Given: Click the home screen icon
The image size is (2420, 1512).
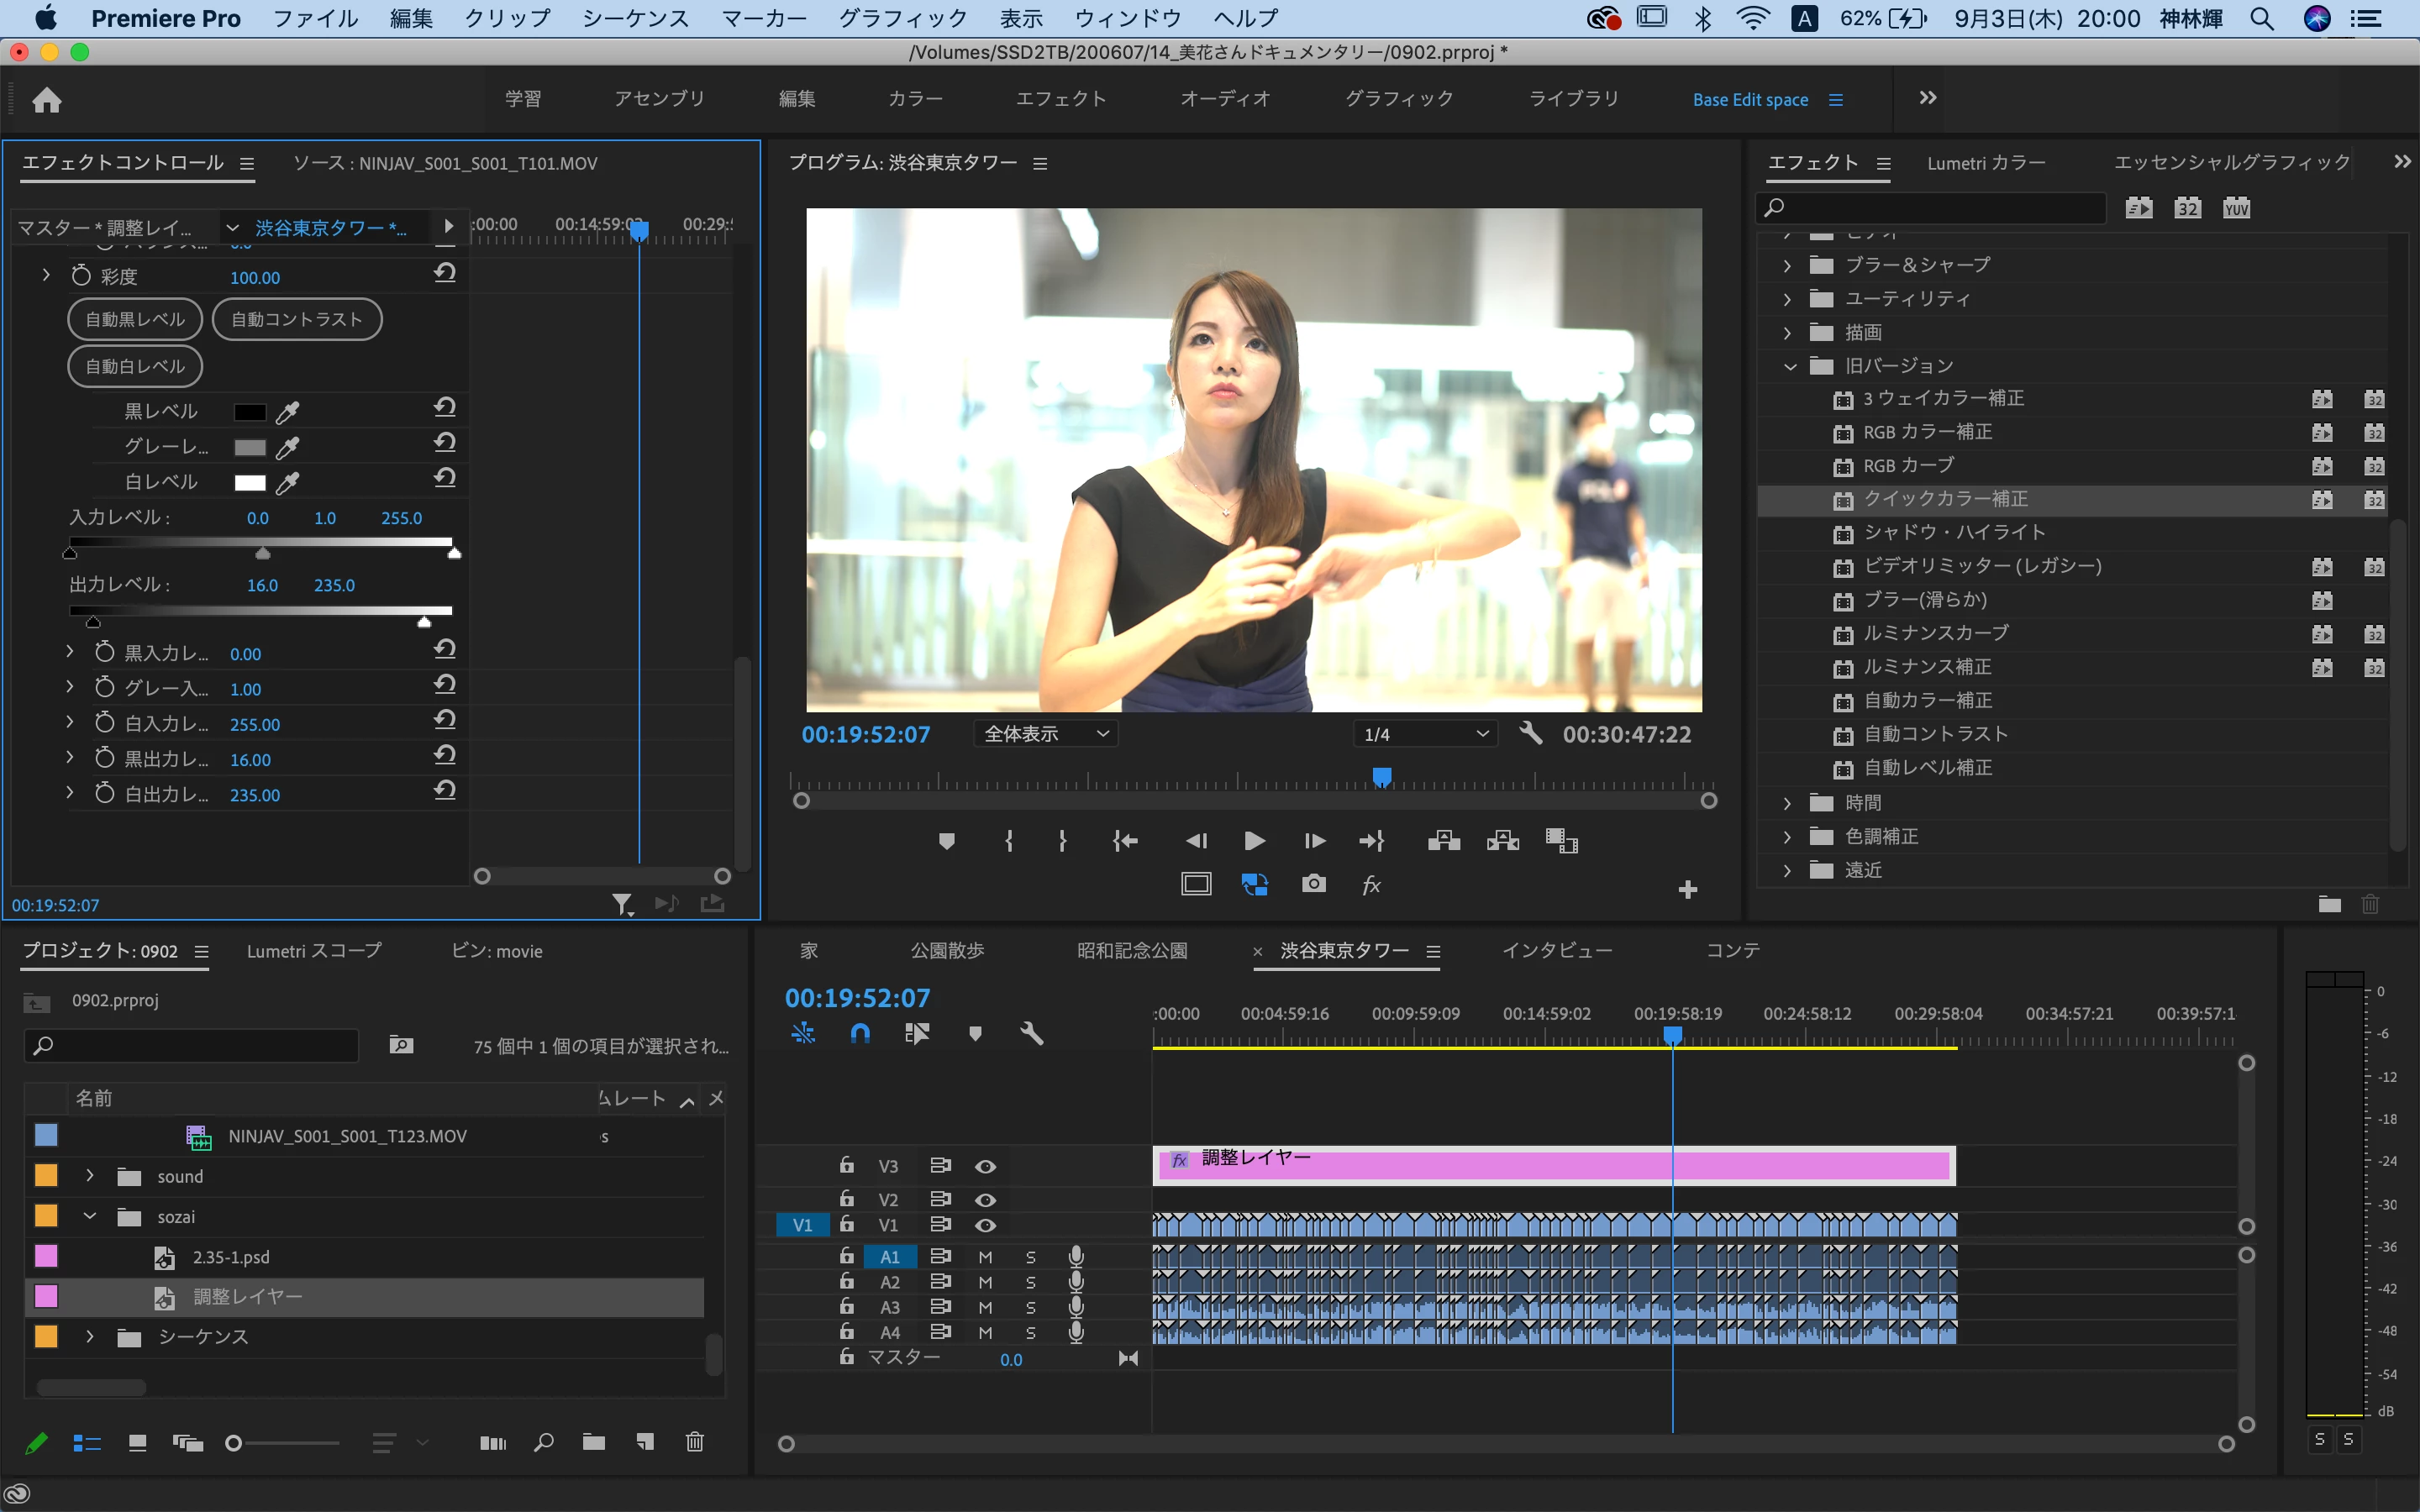Looking at the screenshot, I should click(x=47, y=100).
